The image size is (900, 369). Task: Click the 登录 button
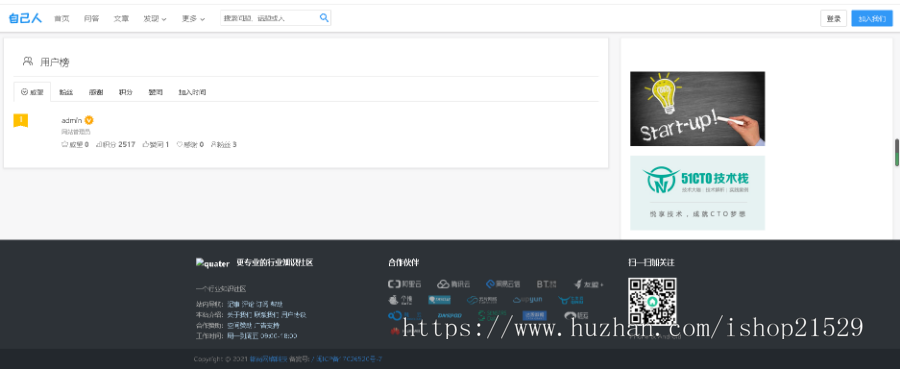tap(833, 18)
